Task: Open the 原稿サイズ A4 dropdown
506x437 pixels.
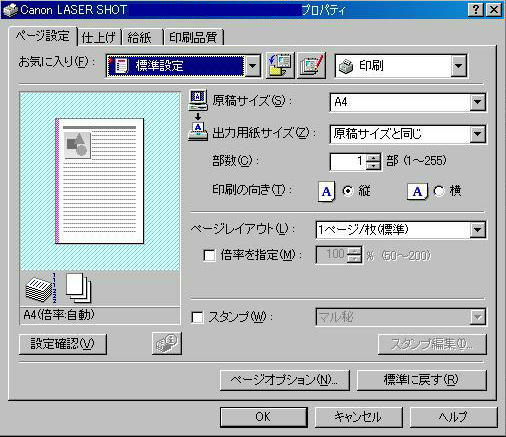Action: [407, 102]
